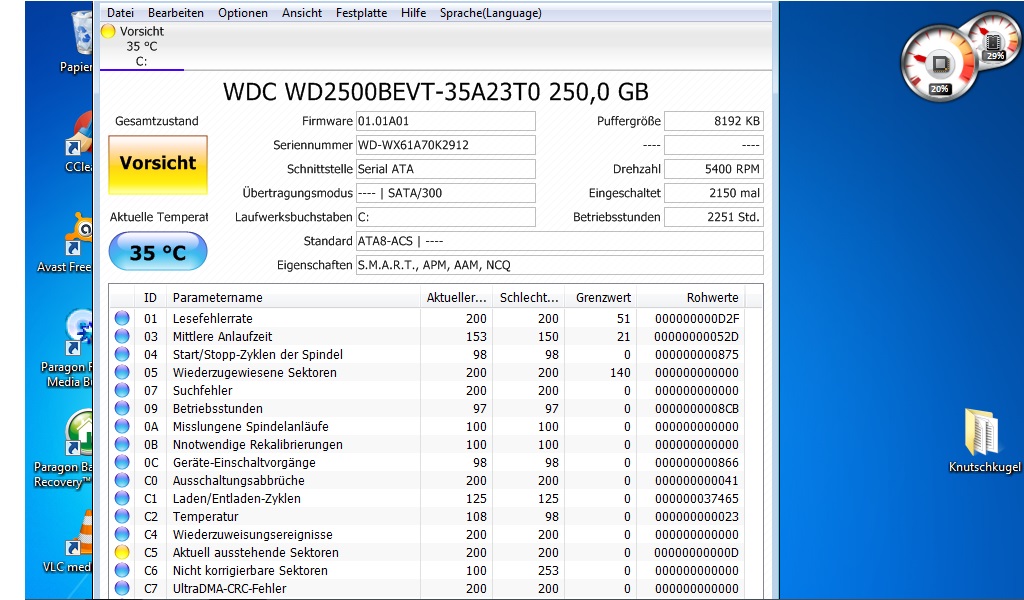Click the status icon for Start/Stopp-Zyklen der Spindel
The width and height of the screenshot is (1024, 600).
[x=122, y=354]
